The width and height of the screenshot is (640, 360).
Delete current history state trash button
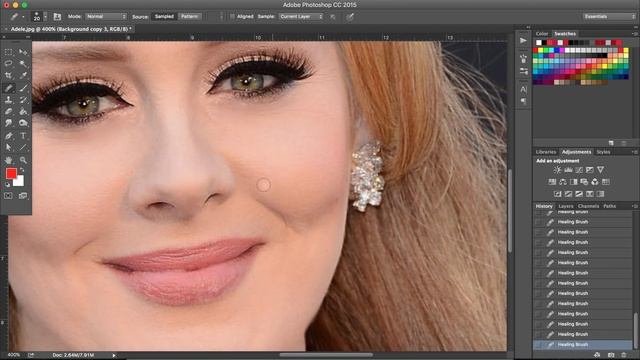[x=624, y=355]
